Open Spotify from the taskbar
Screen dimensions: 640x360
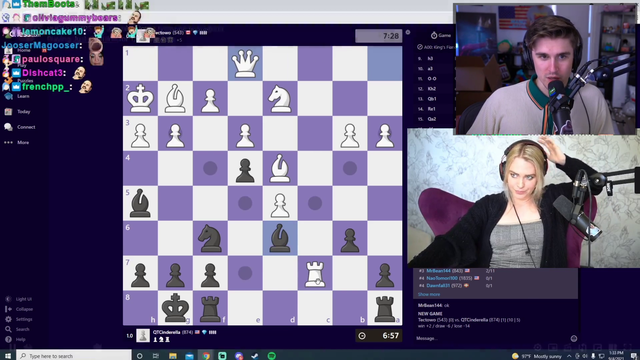point(271,356)
